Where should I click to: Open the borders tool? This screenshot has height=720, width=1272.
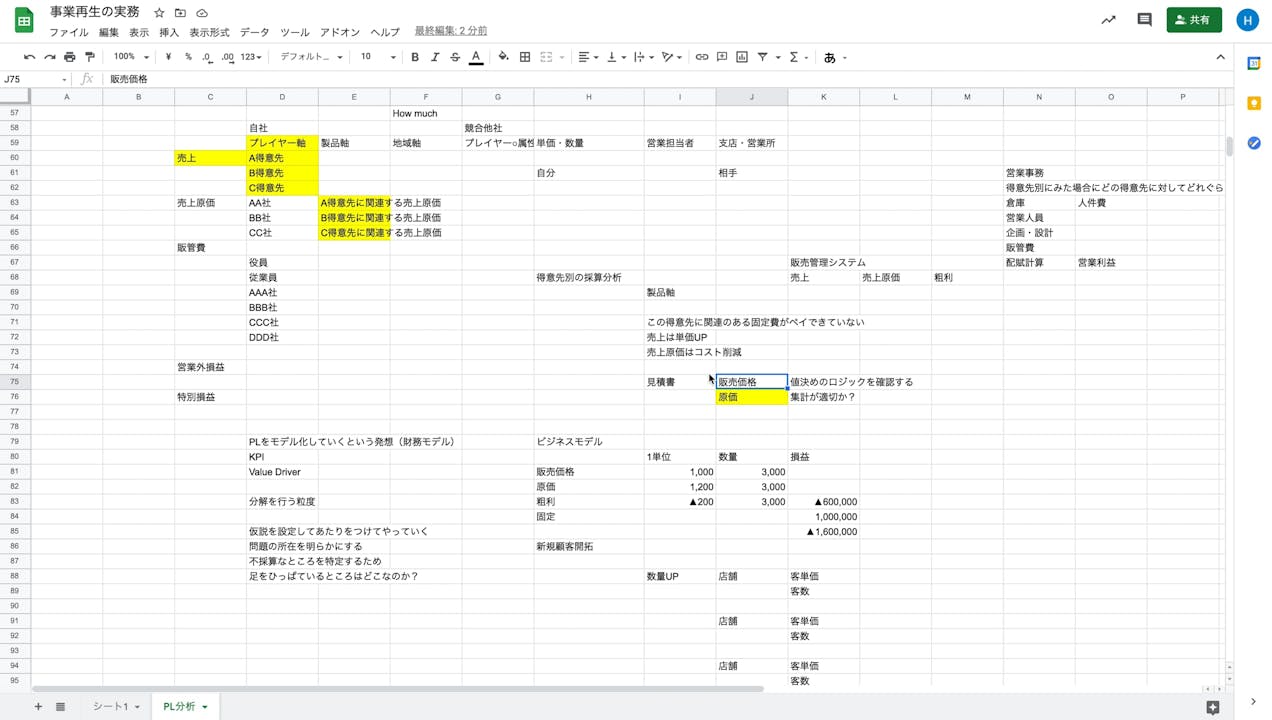click(x=524, y=57)
